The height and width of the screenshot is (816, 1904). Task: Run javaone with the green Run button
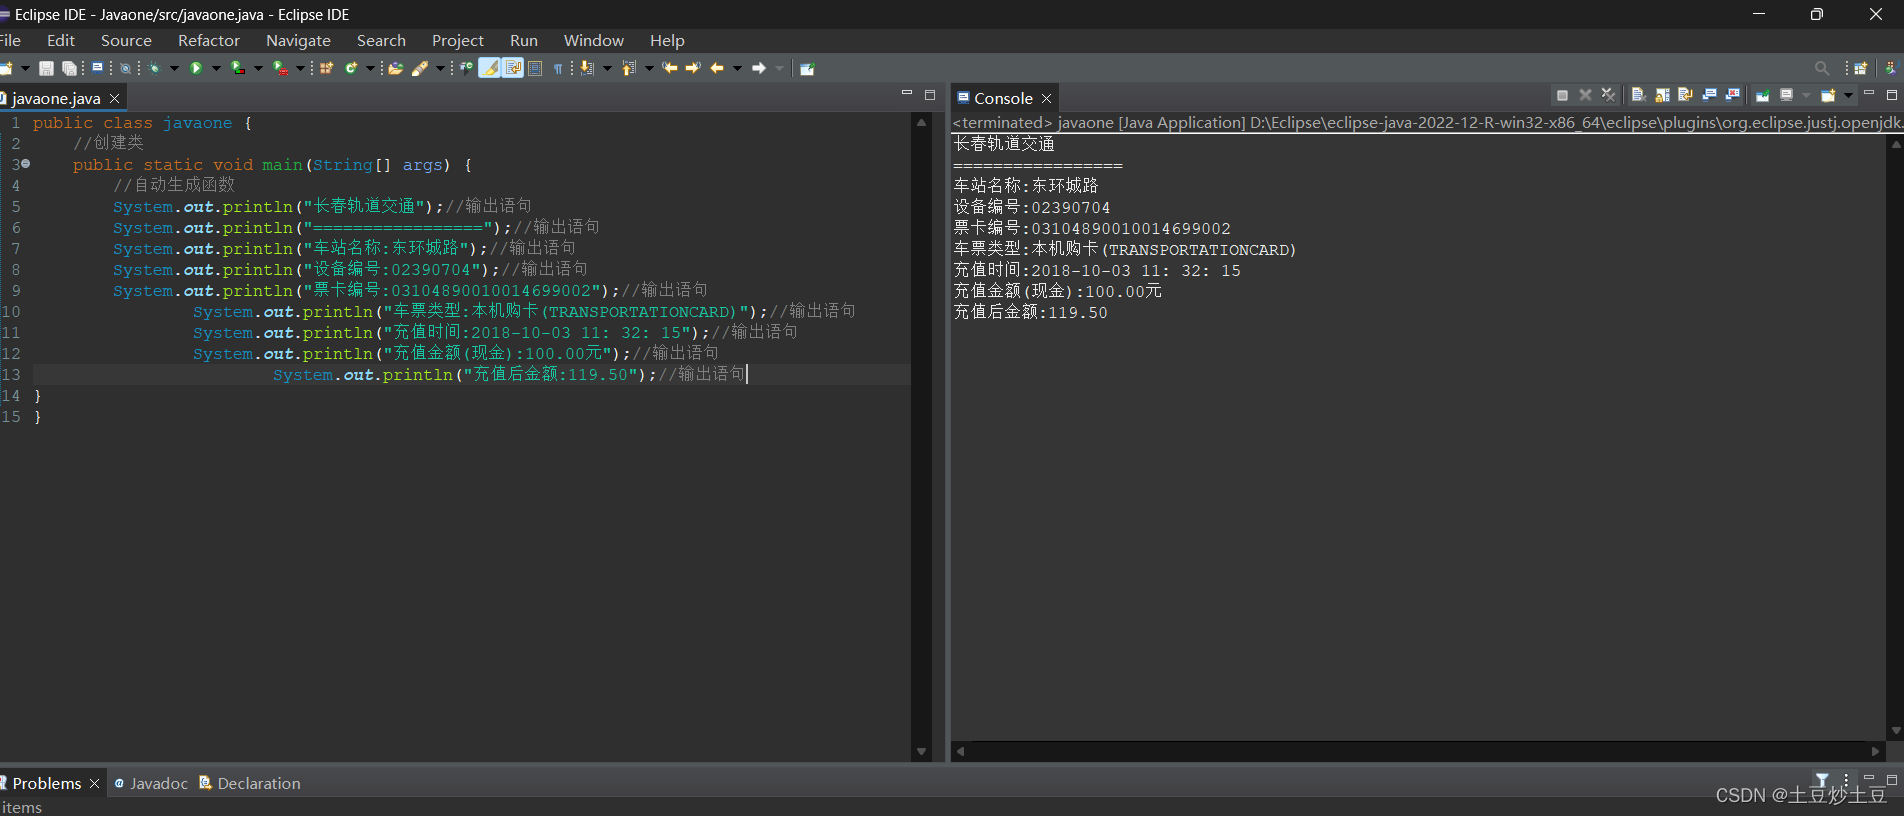tap(196, 68)
